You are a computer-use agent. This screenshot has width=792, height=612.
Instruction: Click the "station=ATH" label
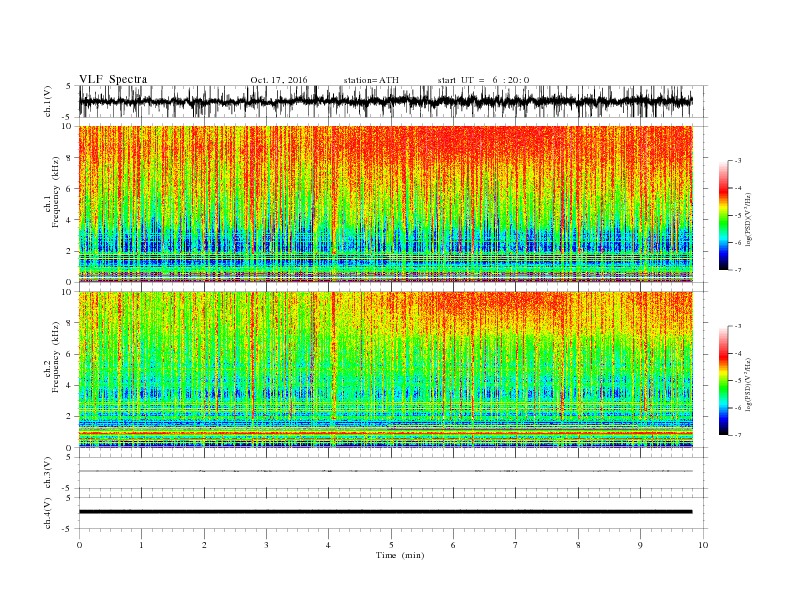pyautogui.click(x=371, y=80)
